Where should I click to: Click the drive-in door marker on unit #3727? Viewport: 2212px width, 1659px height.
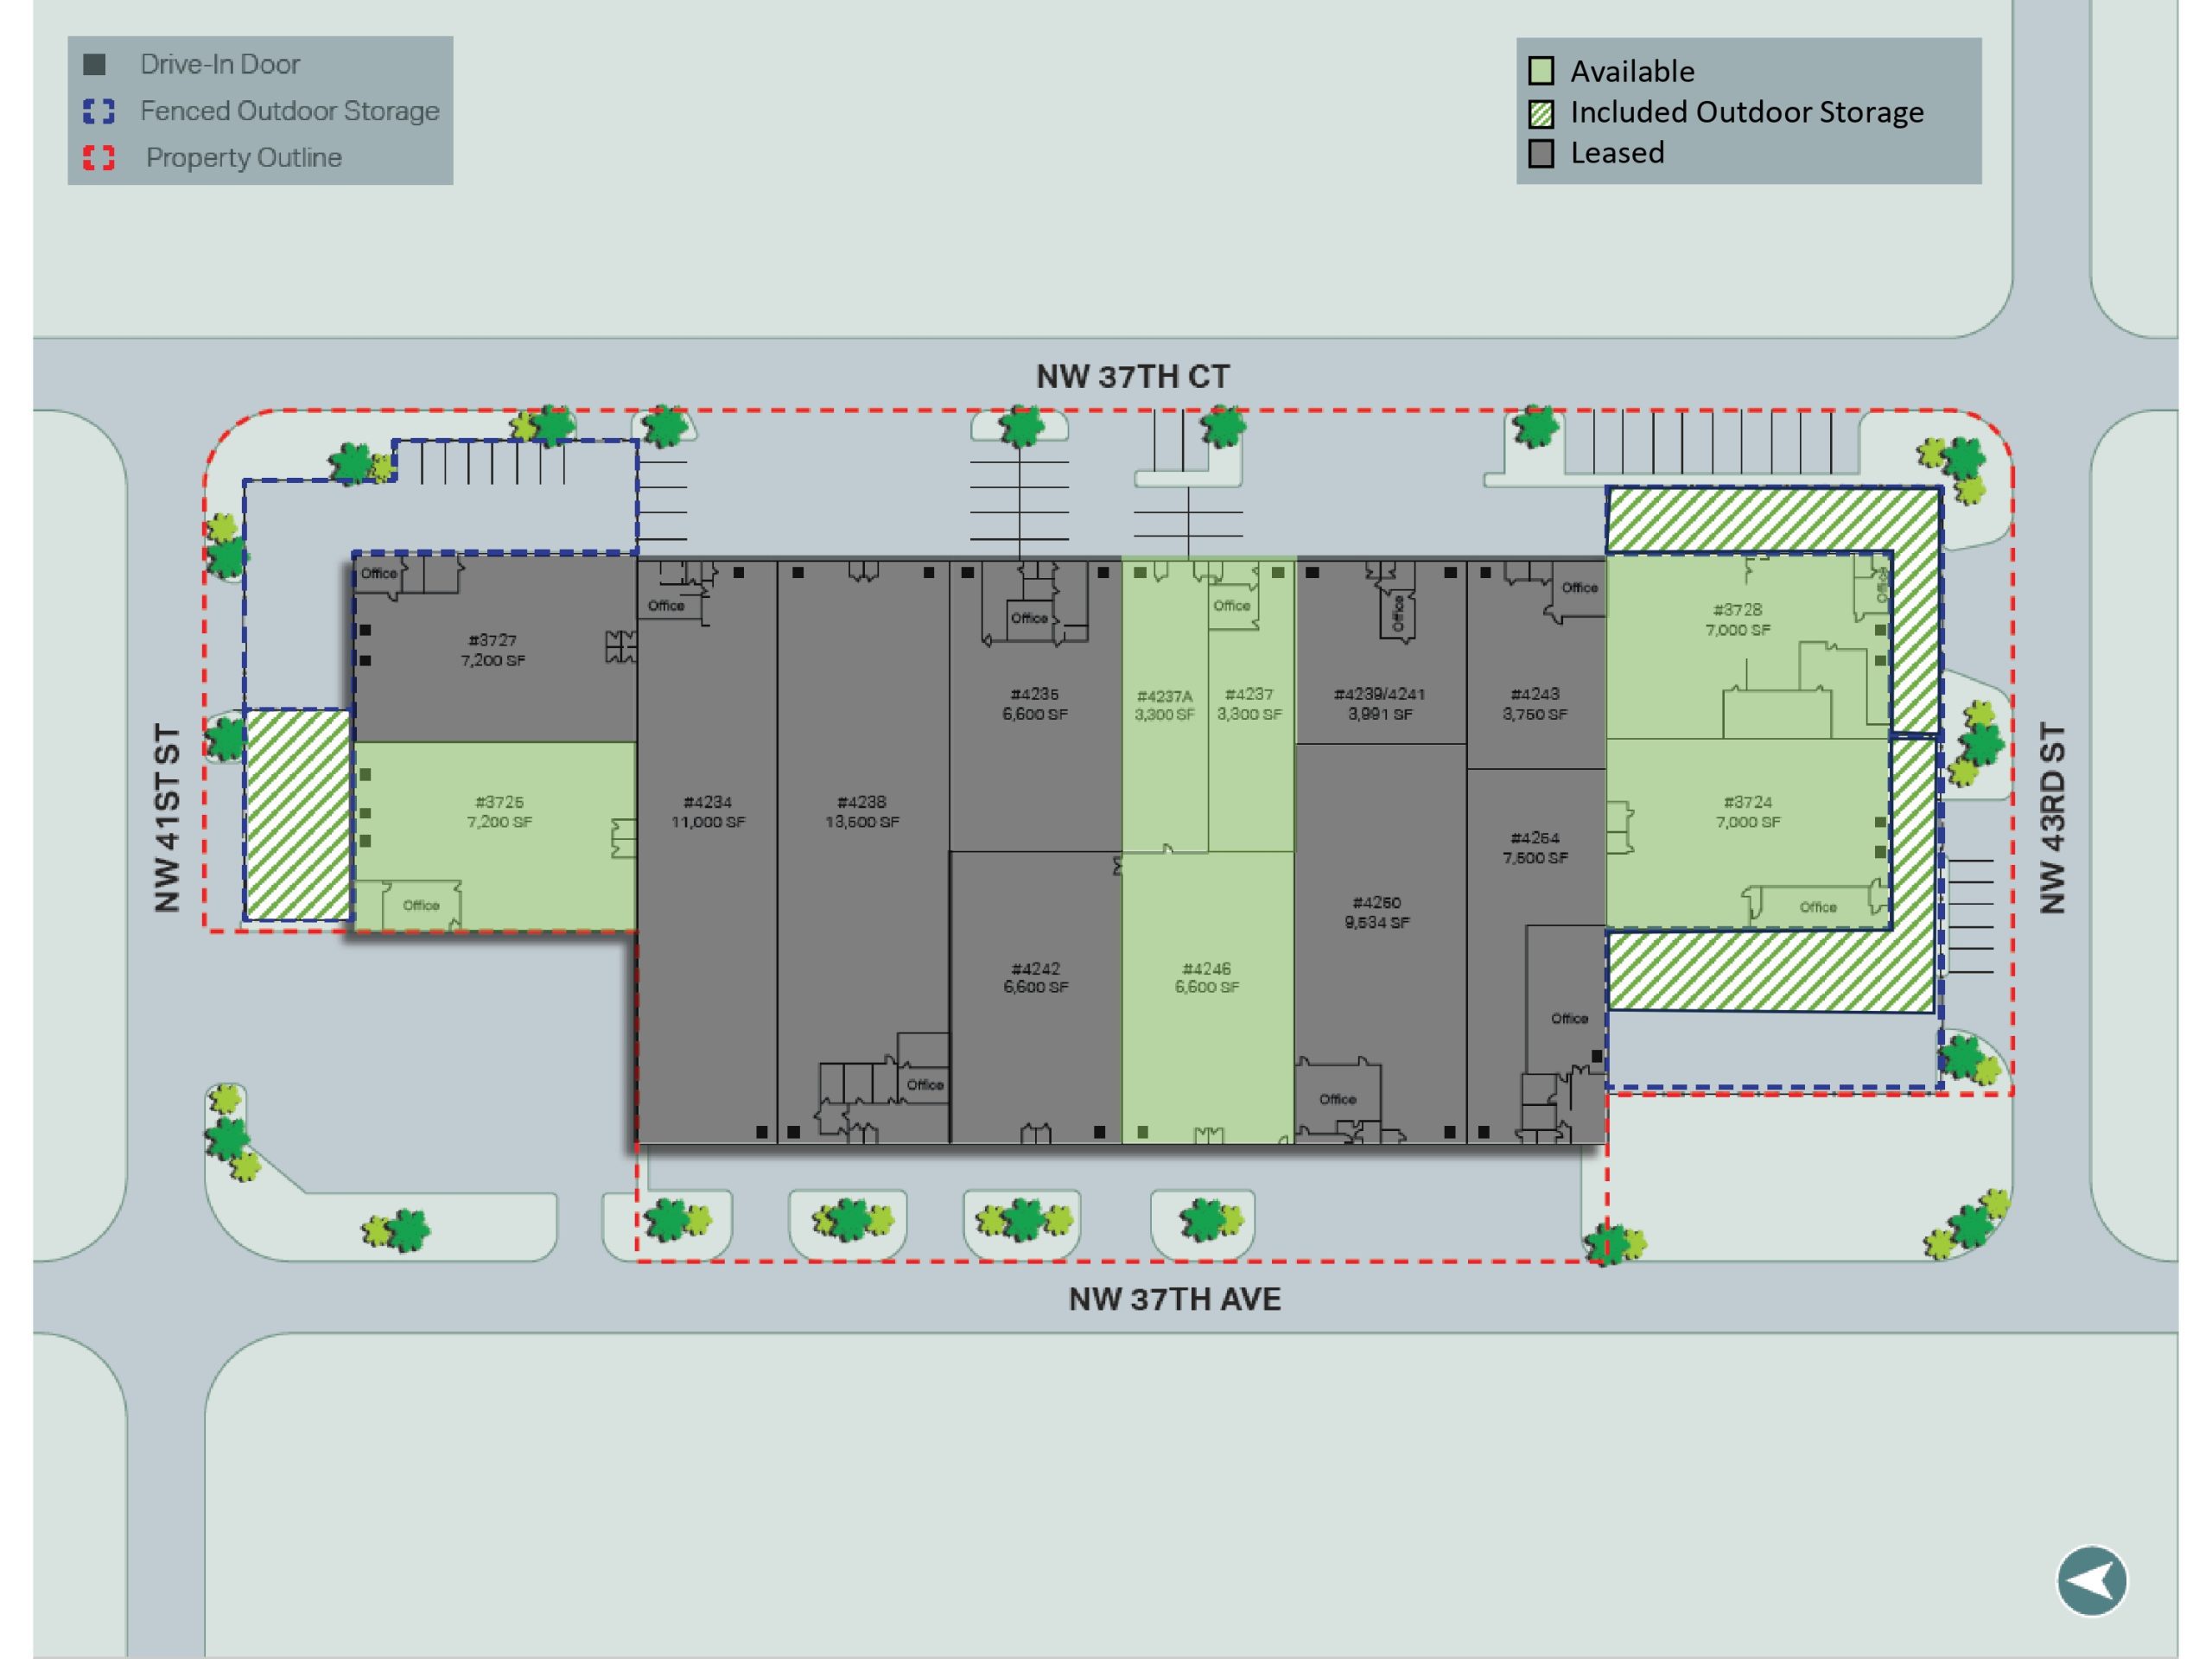click(x=366, y=630)
